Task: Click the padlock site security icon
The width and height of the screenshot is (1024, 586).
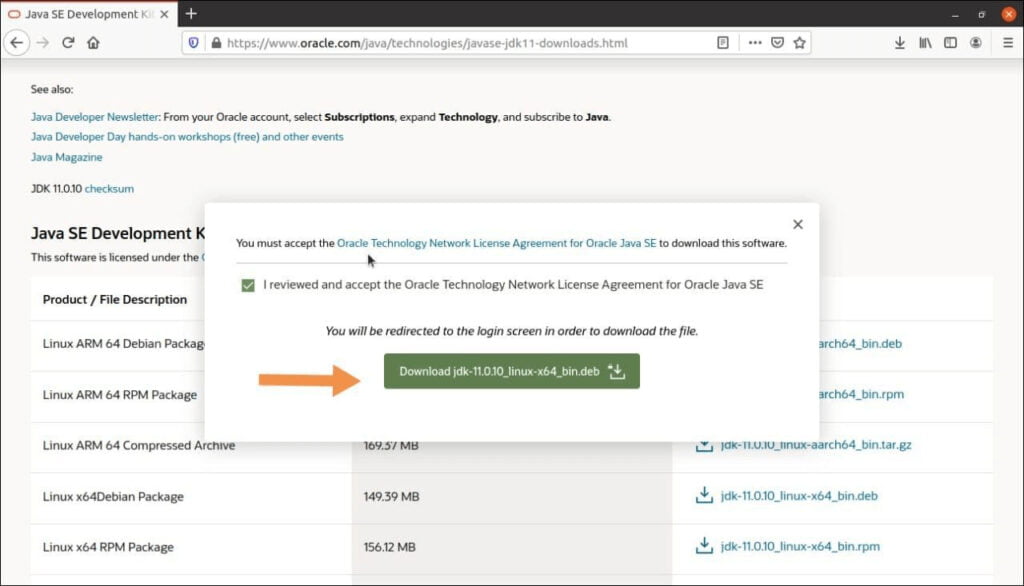Action: (x=216, y=43)
